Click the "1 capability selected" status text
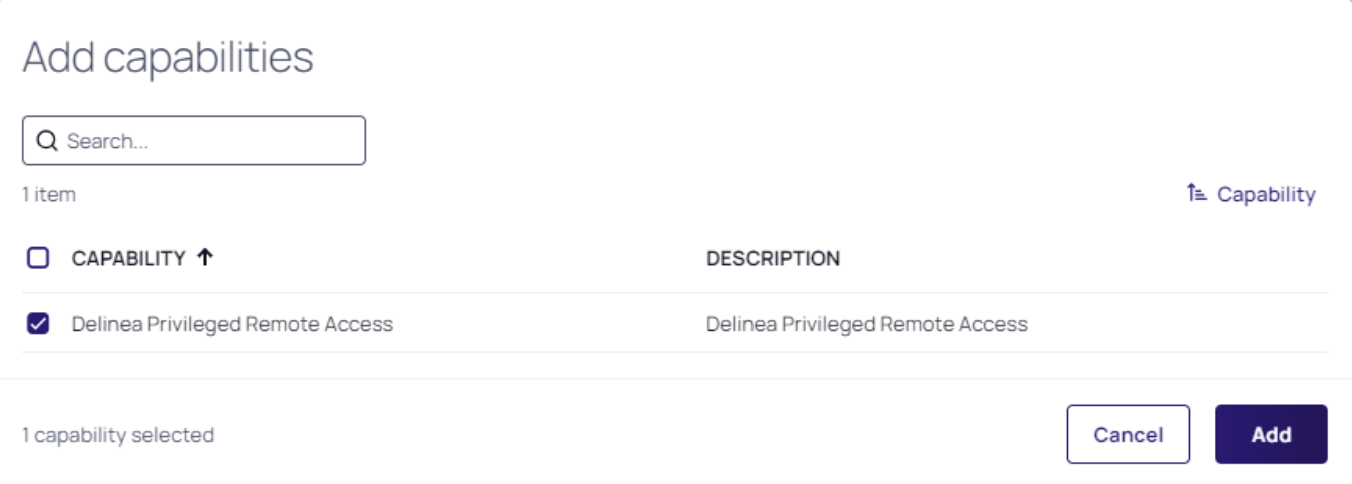Image resolution: width=1352 pixels, height=484 pixels. [118, 435]
